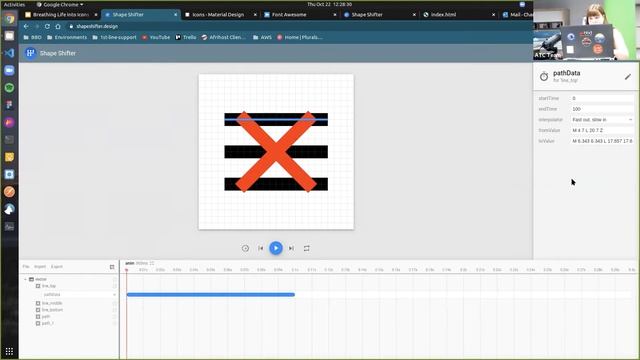
Task: Open Files manager from the dock
Action: [9, 36]
